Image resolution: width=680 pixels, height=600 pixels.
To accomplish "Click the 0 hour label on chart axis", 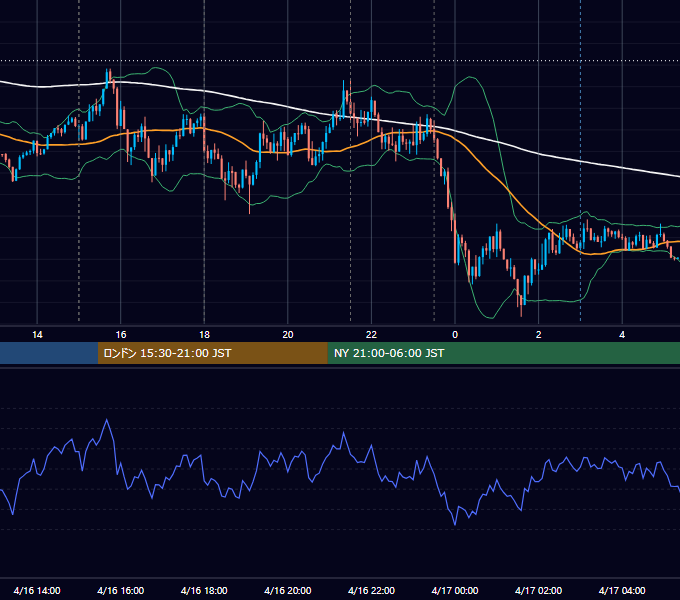I will pyautogui.click(x=455, y=335).
